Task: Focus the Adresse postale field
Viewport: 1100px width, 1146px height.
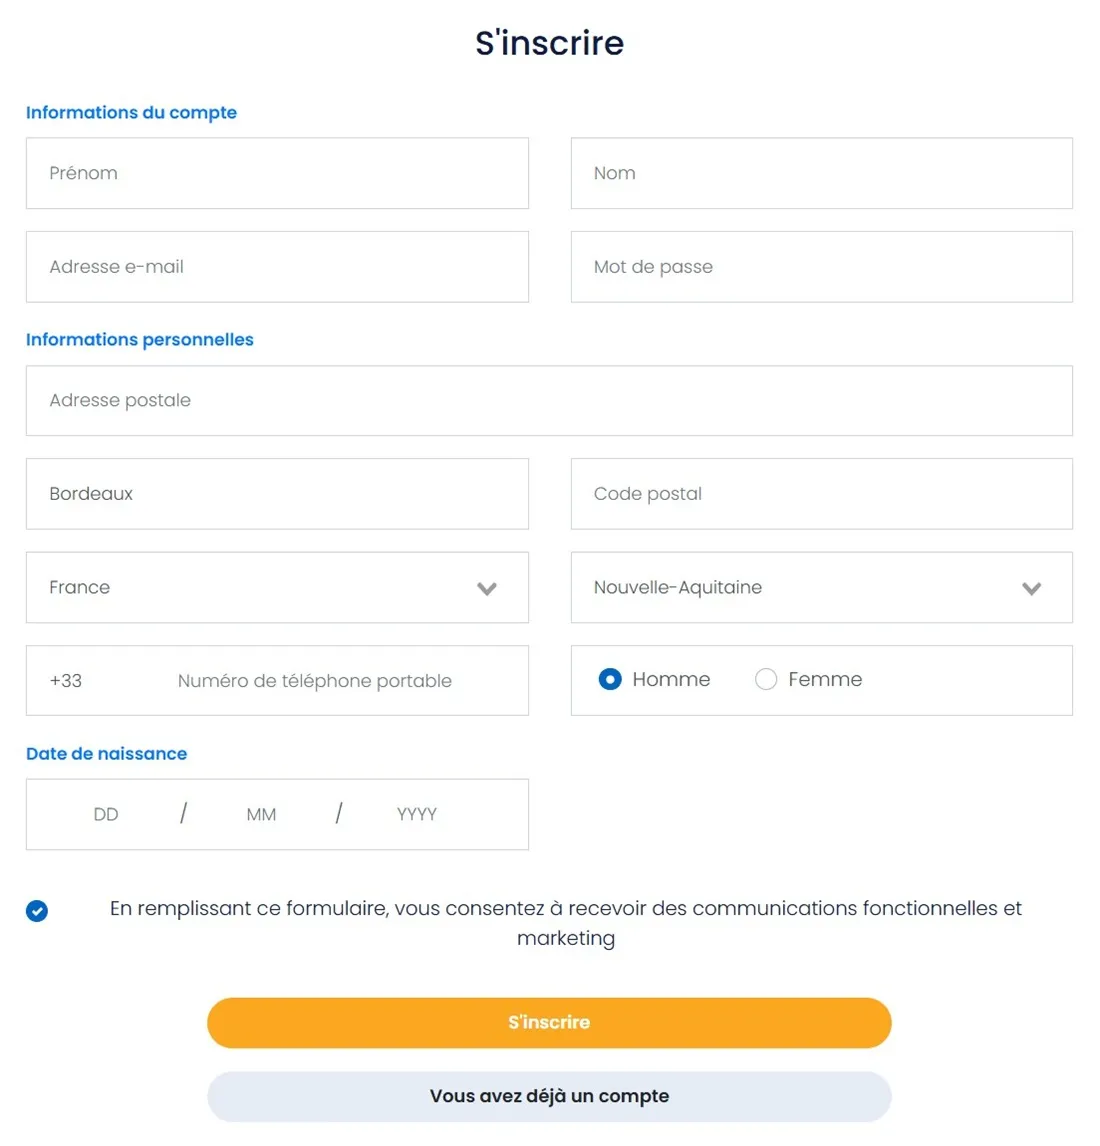Action: click(x=549, y=401)
